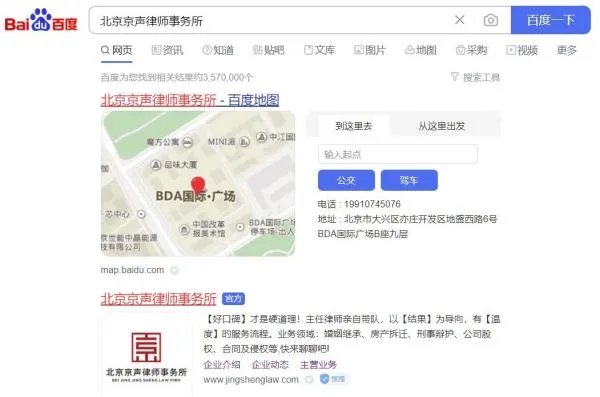
Task: Clear the search box with the X icon
Action: point(460,20)
